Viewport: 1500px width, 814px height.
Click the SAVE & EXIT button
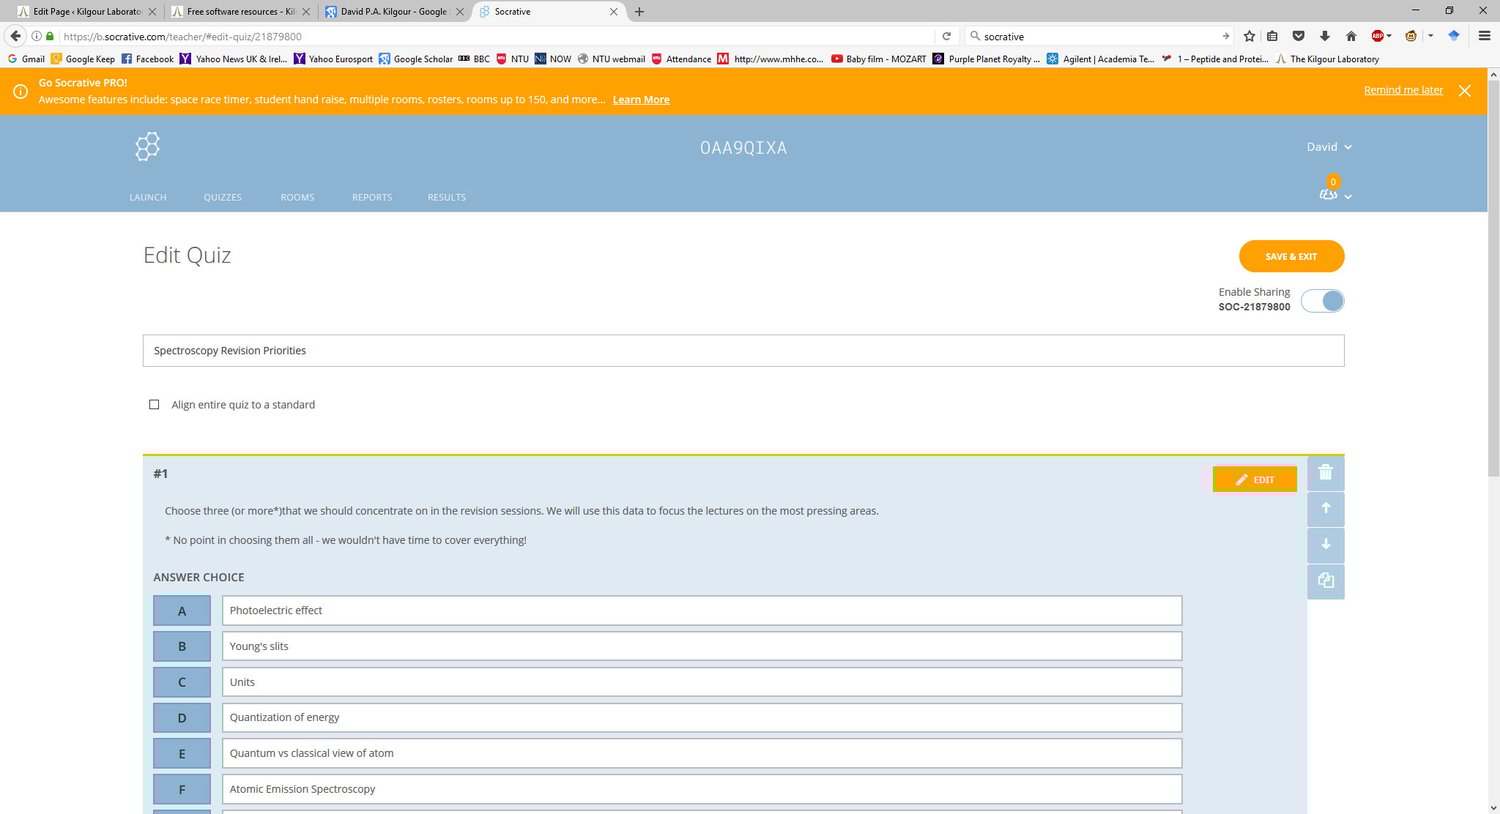click(1290, 256)
